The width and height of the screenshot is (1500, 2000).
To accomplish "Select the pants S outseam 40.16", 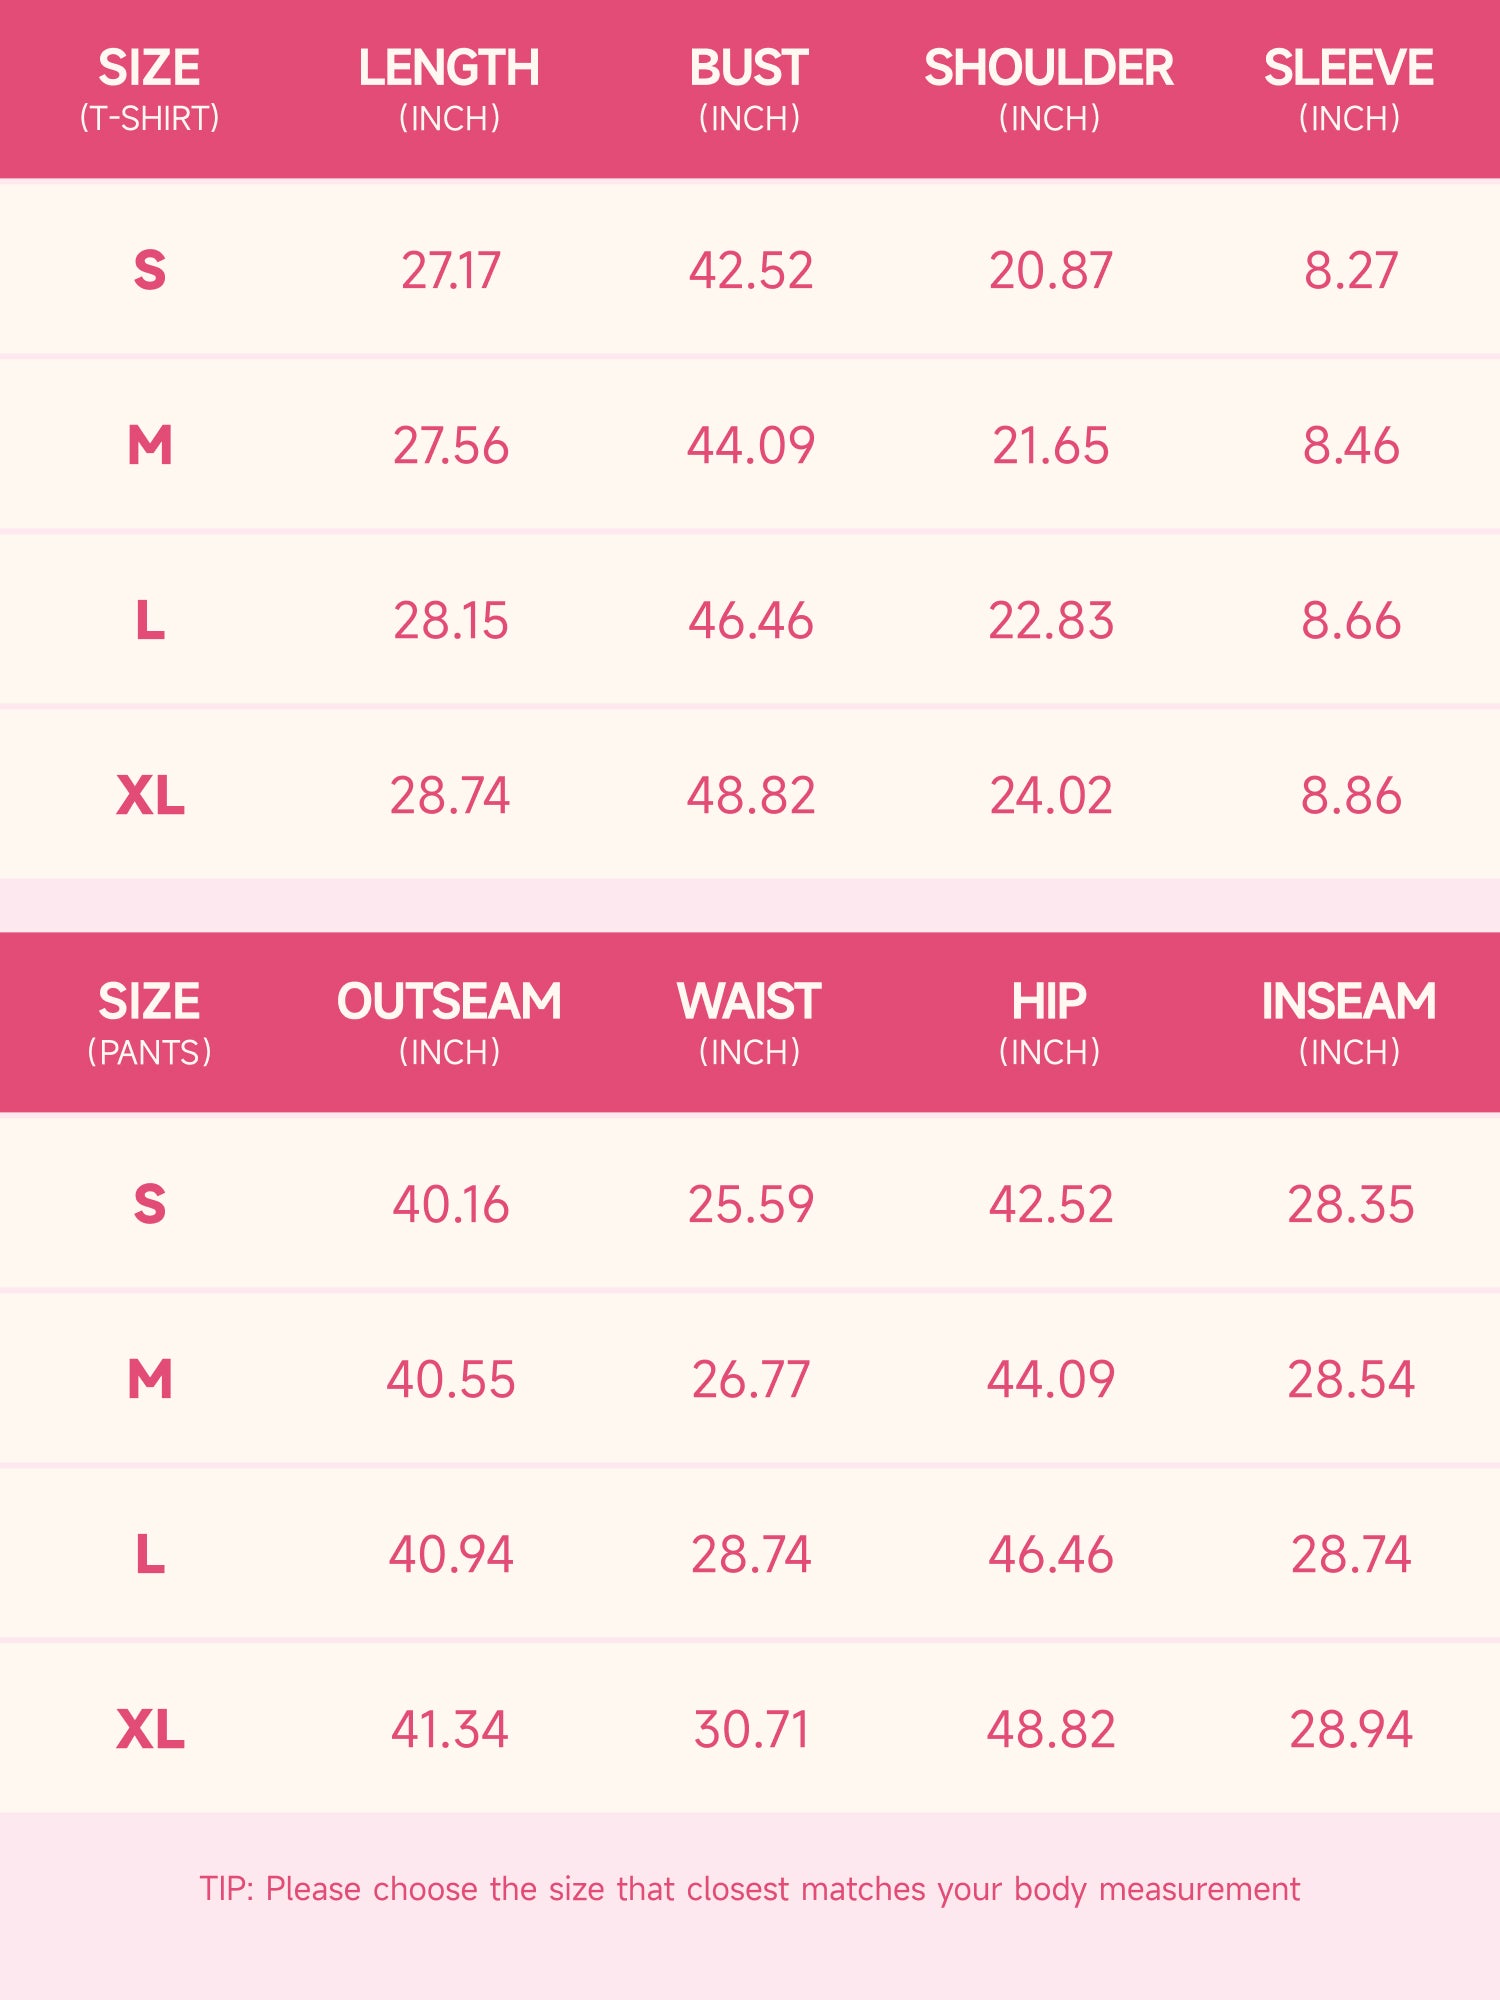I will tap(450, 1204).
